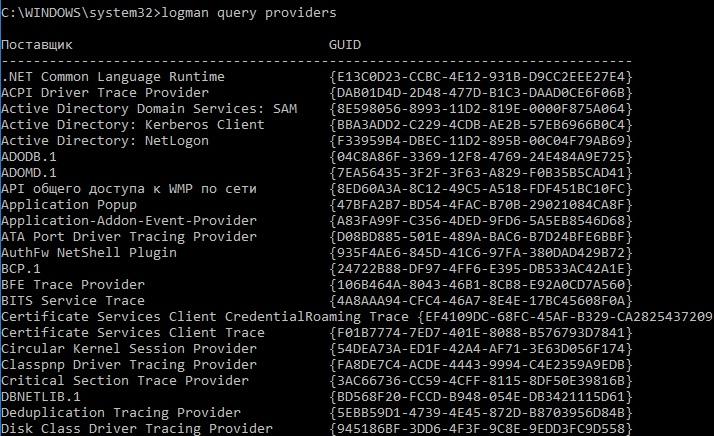Click the Application Popup provider name
This screenshot has width=714, height=436.
[69, 205]
